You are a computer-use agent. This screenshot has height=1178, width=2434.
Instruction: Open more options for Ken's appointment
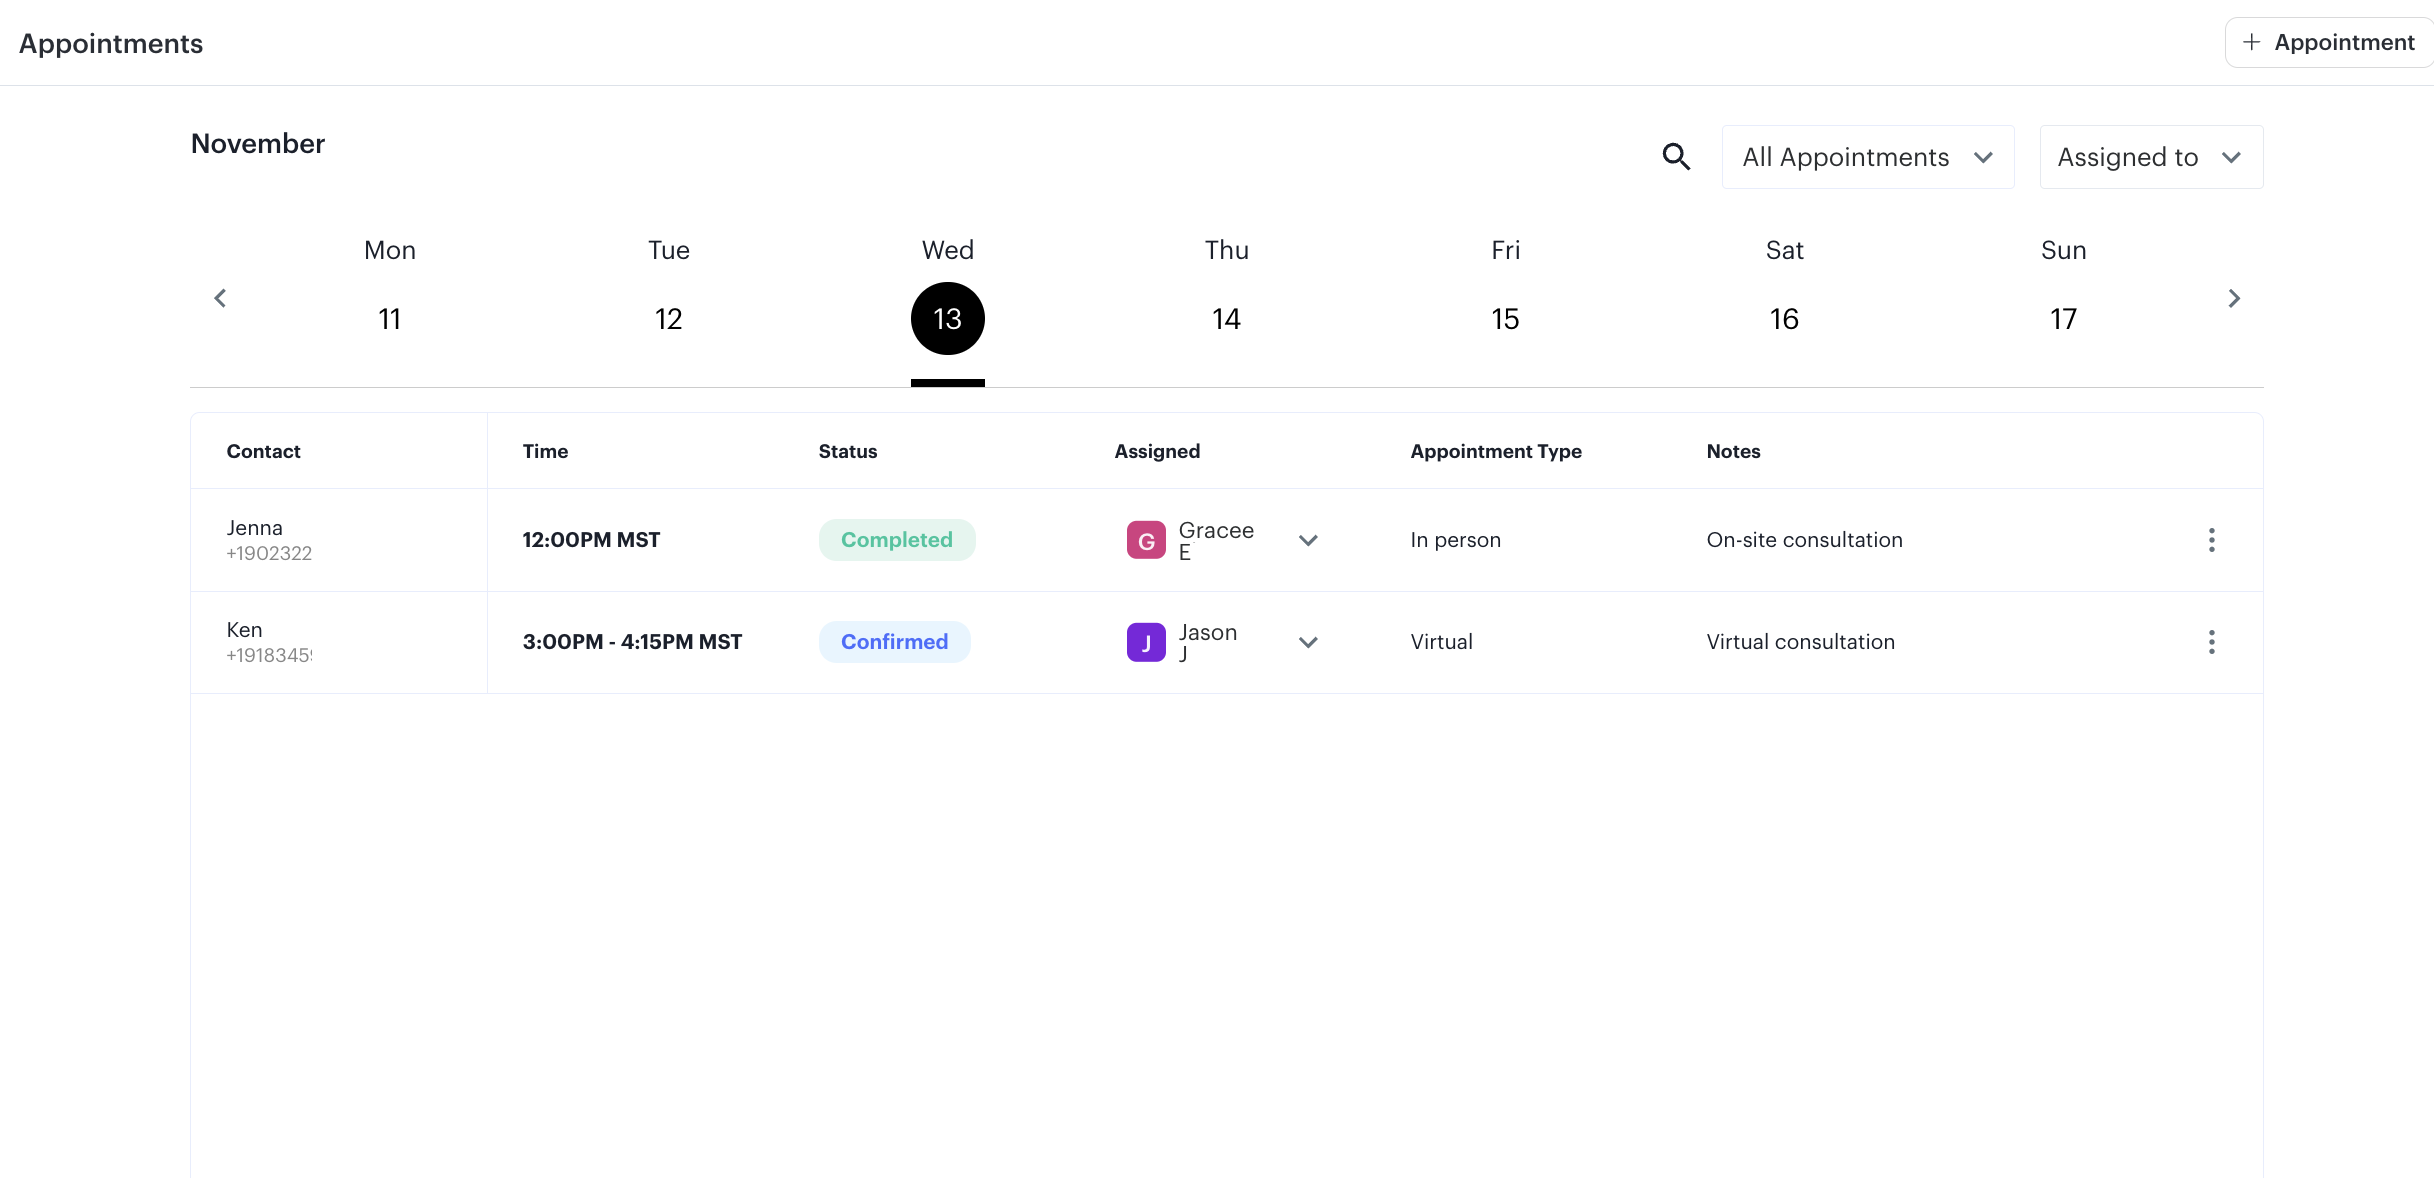coord(2211,642)
